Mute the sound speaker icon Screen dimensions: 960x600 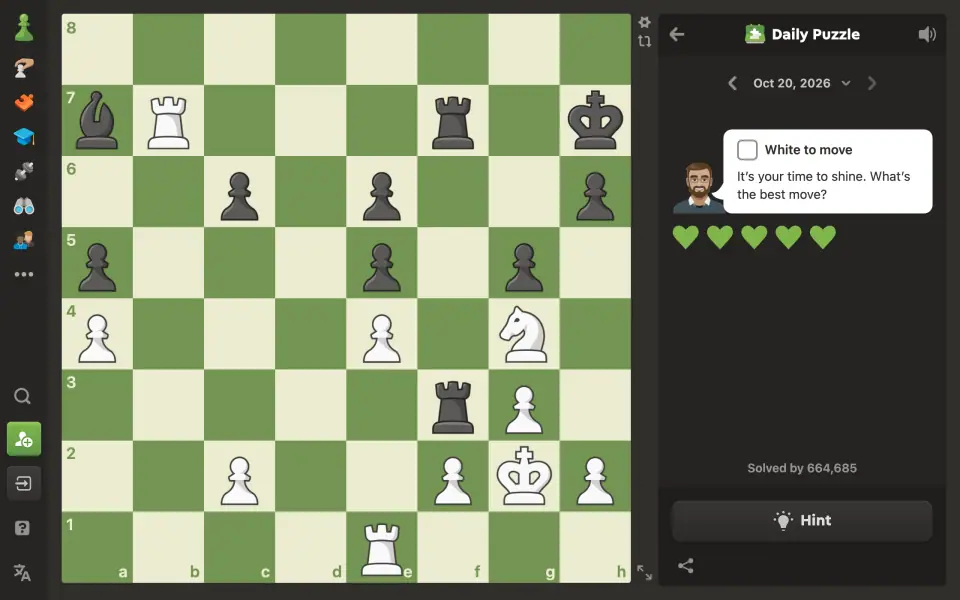[927, 34]
